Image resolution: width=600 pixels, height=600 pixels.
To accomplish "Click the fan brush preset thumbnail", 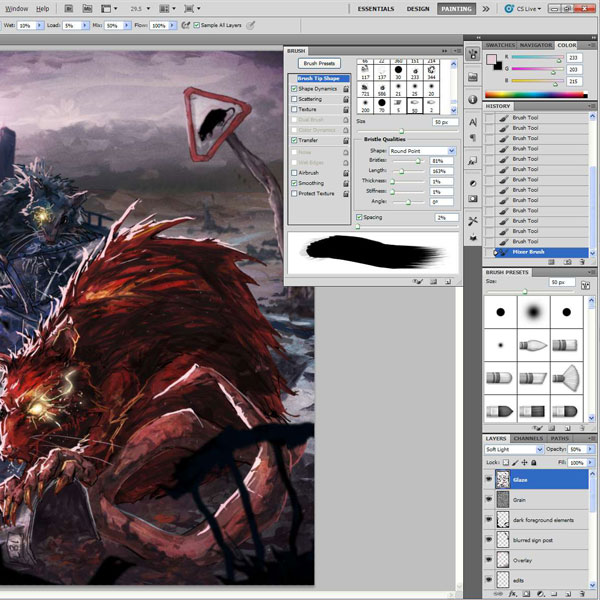I will point(566,376).
